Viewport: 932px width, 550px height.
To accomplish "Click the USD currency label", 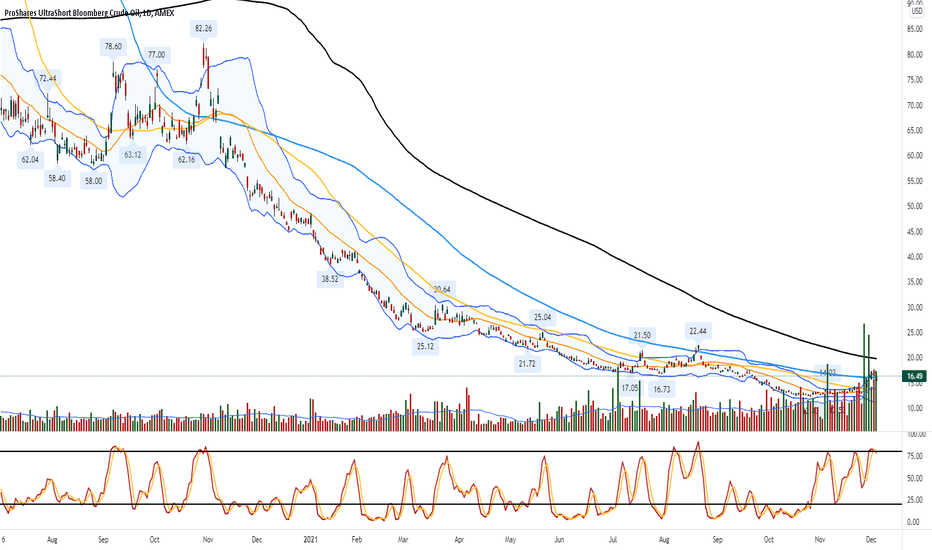I will tap(917, 11).
